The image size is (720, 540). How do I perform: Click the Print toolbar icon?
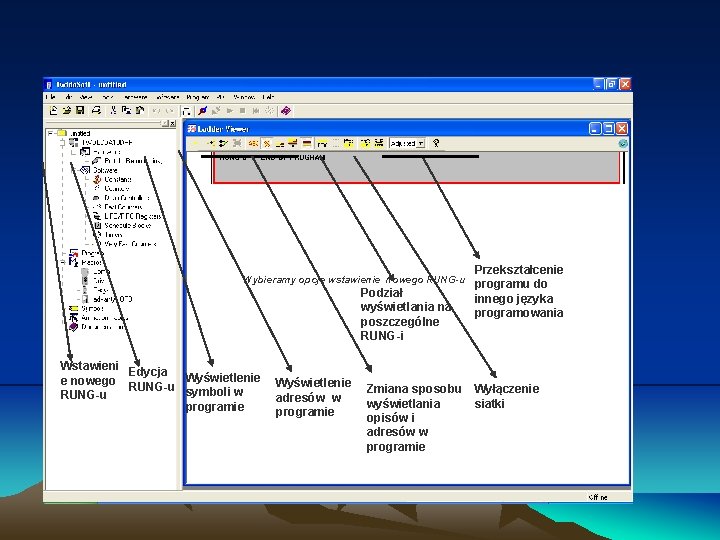[96, 111]
